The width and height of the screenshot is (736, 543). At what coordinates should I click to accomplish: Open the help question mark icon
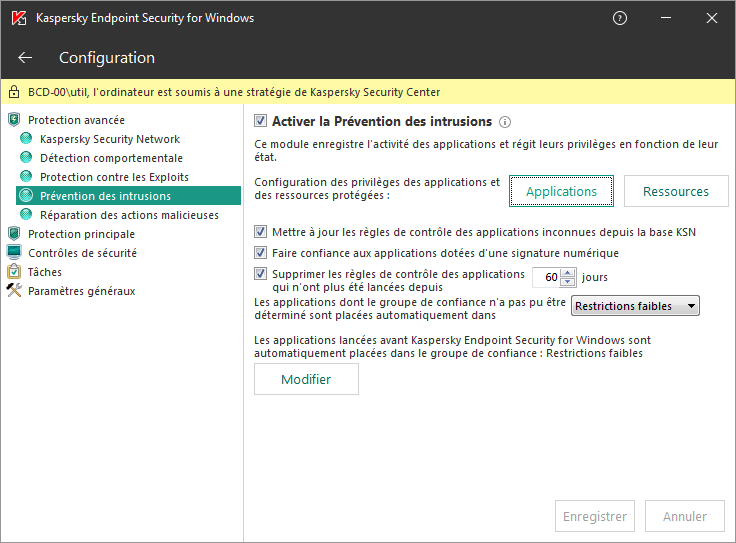pos(620,18)
